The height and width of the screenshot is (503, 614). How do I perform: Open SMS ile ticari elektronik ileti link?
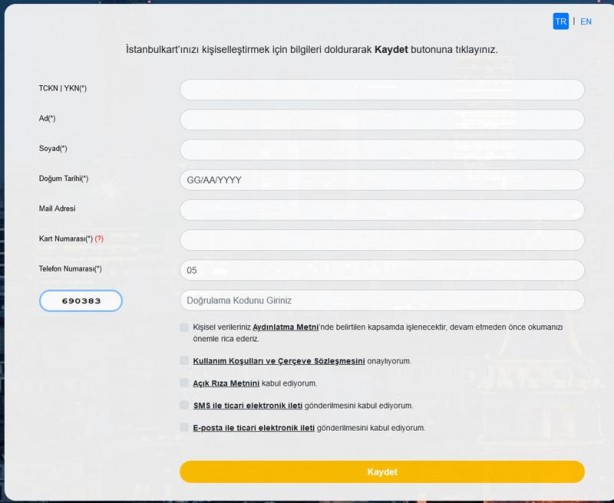[x=248, y=406]
